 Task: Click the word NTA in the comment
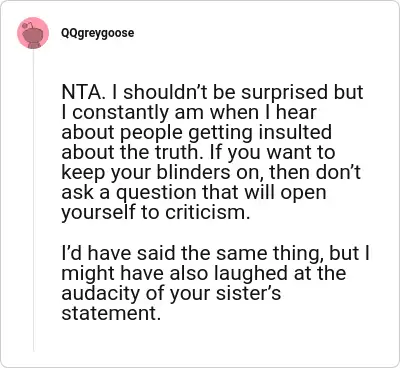[x=81, y=92]
